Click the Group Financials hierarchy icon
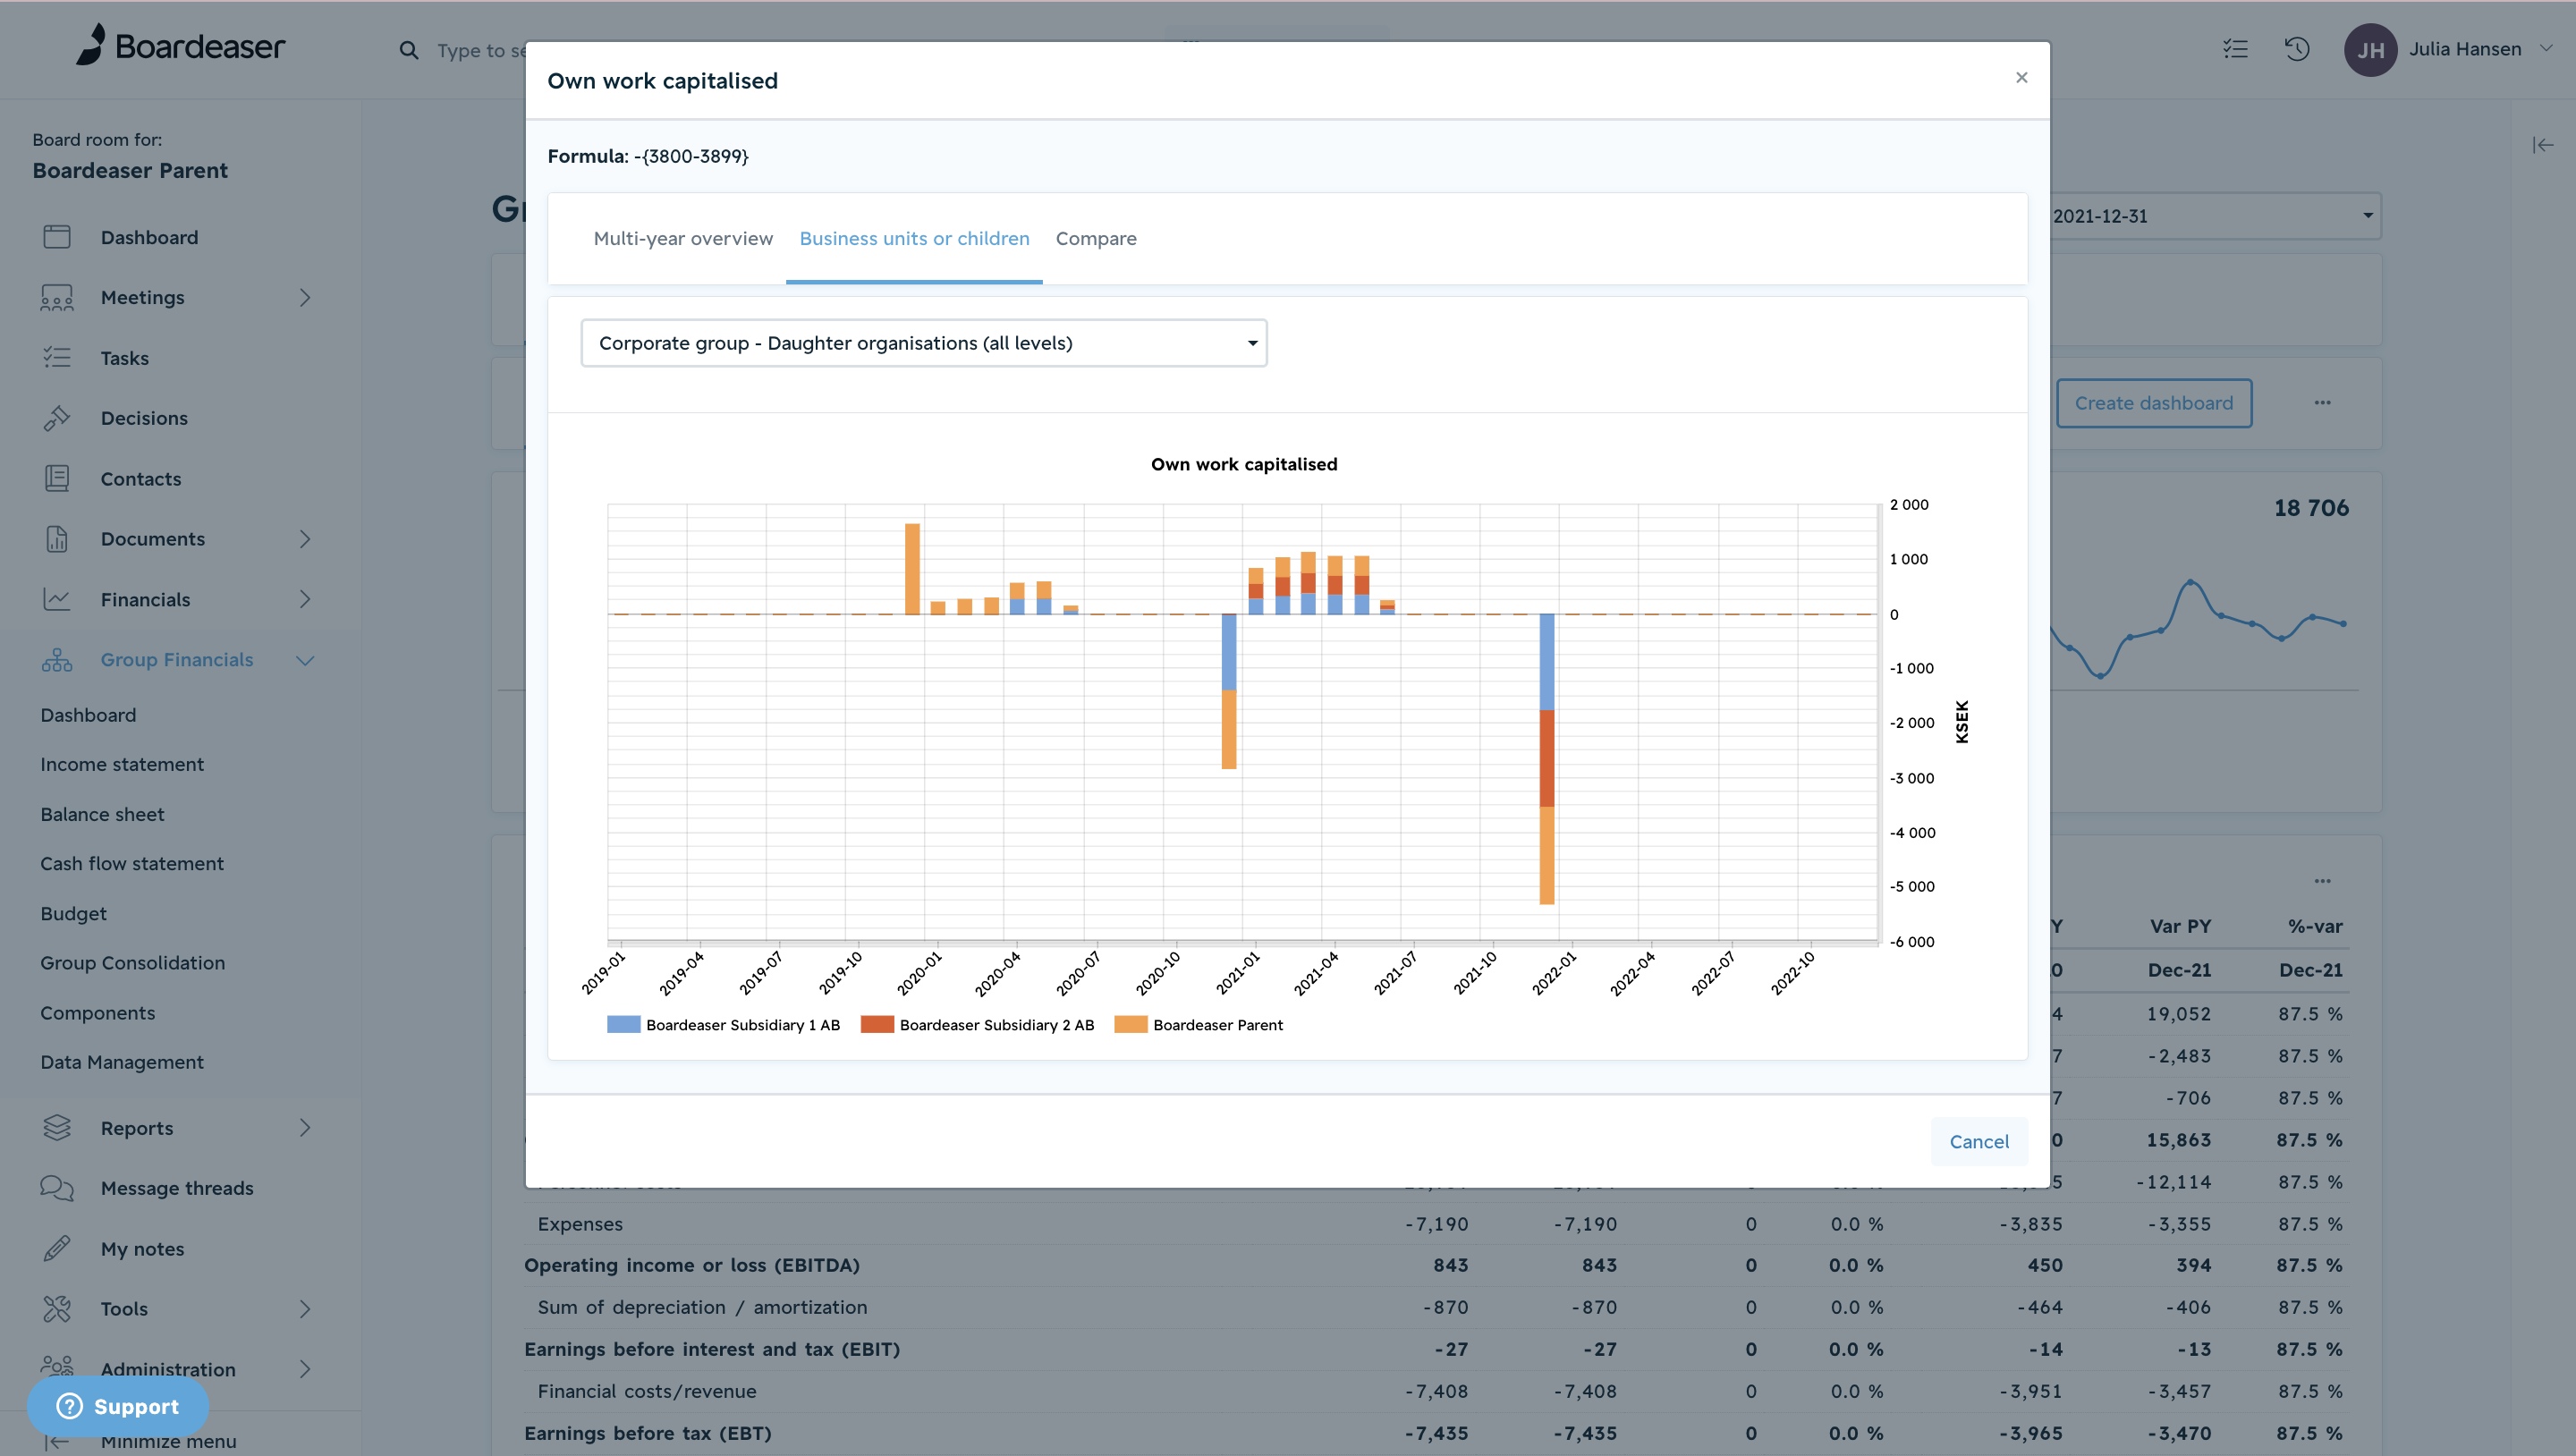Viewport: 2576px width, 1456px height. pyautogui.click(x=57, y=660)
